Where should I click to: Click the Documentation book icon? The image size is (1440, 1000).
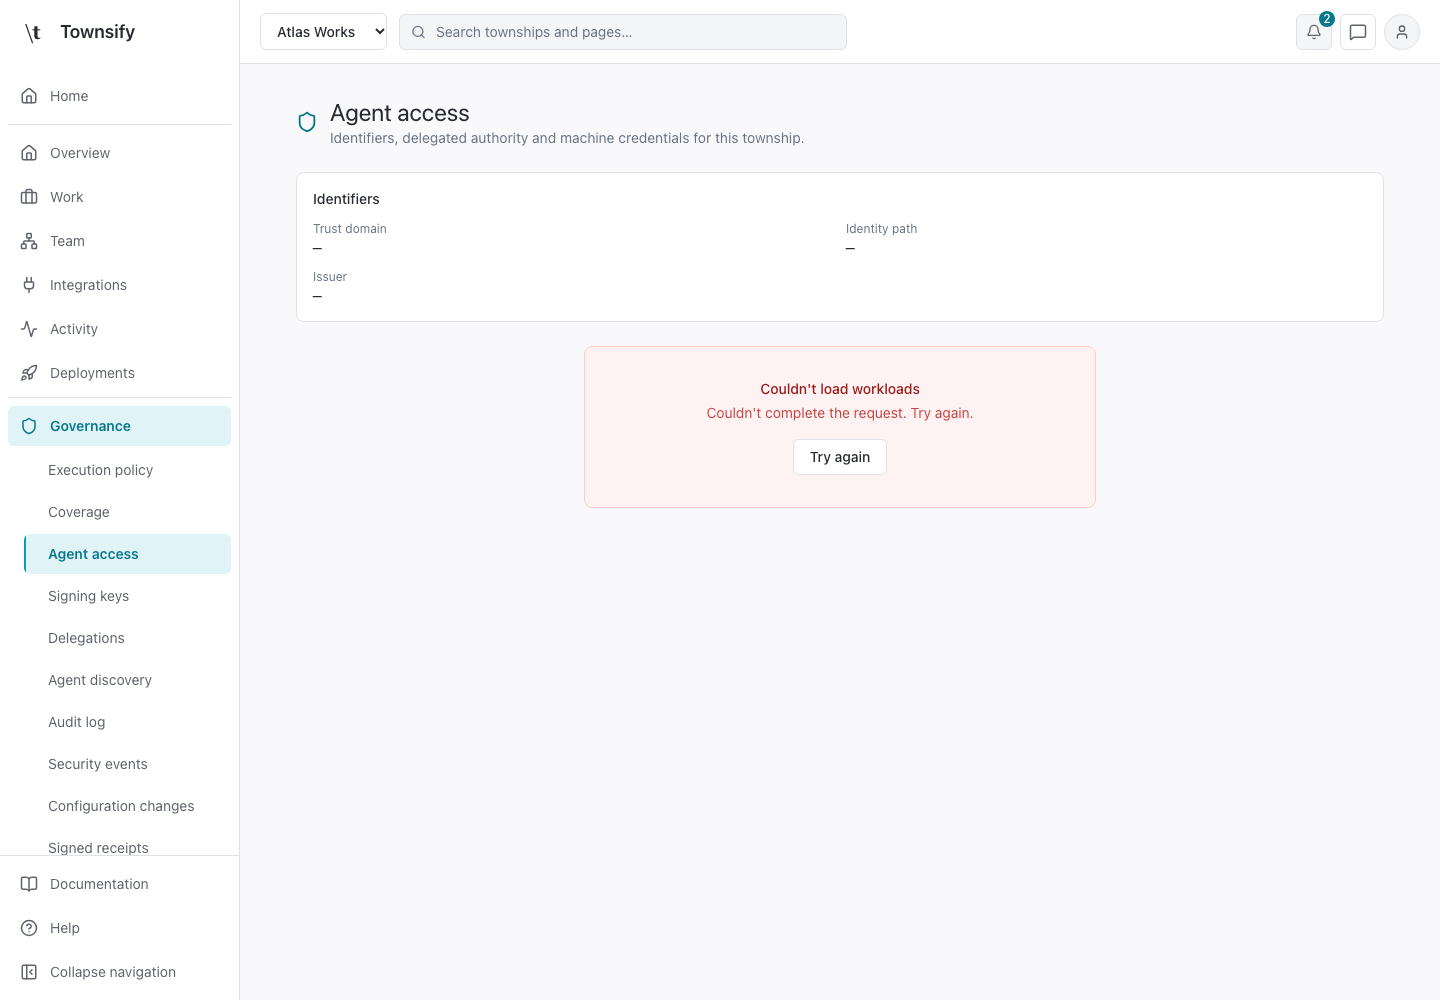coord(29,884)
